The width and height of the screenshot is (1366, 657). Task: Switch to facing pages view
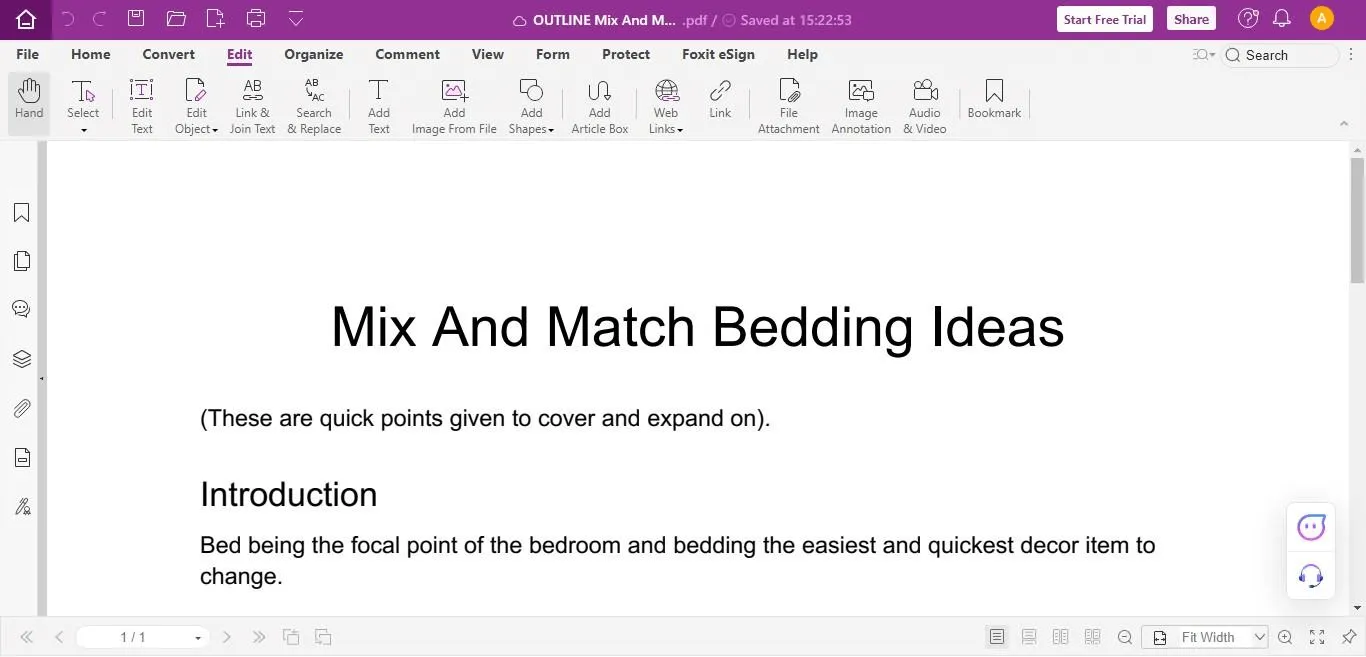pyautogui.click(x=1061, y=637)
